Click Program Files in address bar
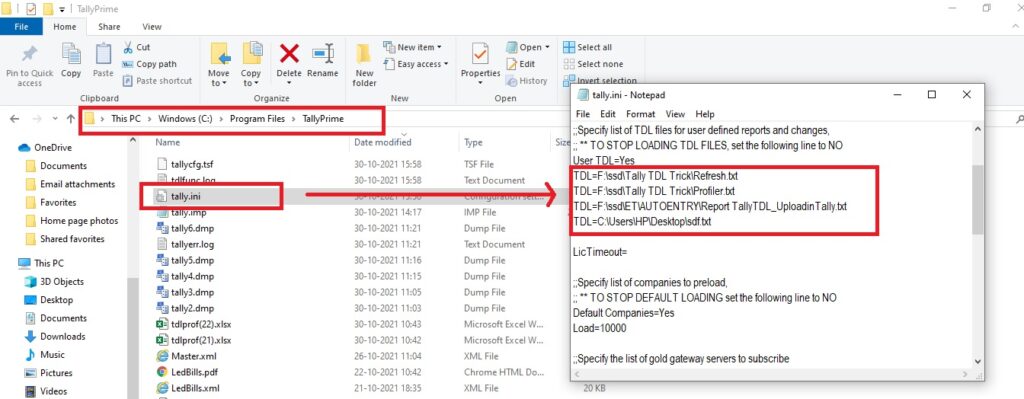Image resolution: width=1024 pixels, height=399 pixels. [257, 119]
